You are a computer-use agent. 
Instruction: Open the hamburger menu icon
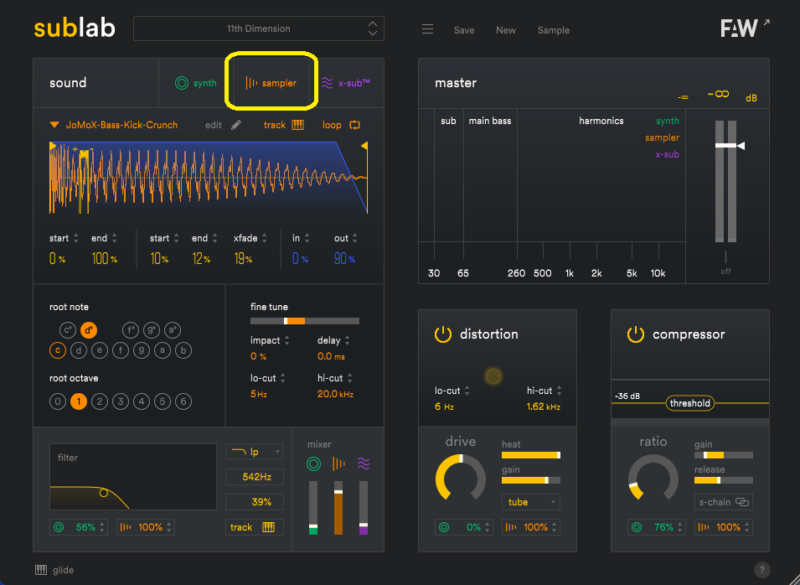(x=427, y=30)
